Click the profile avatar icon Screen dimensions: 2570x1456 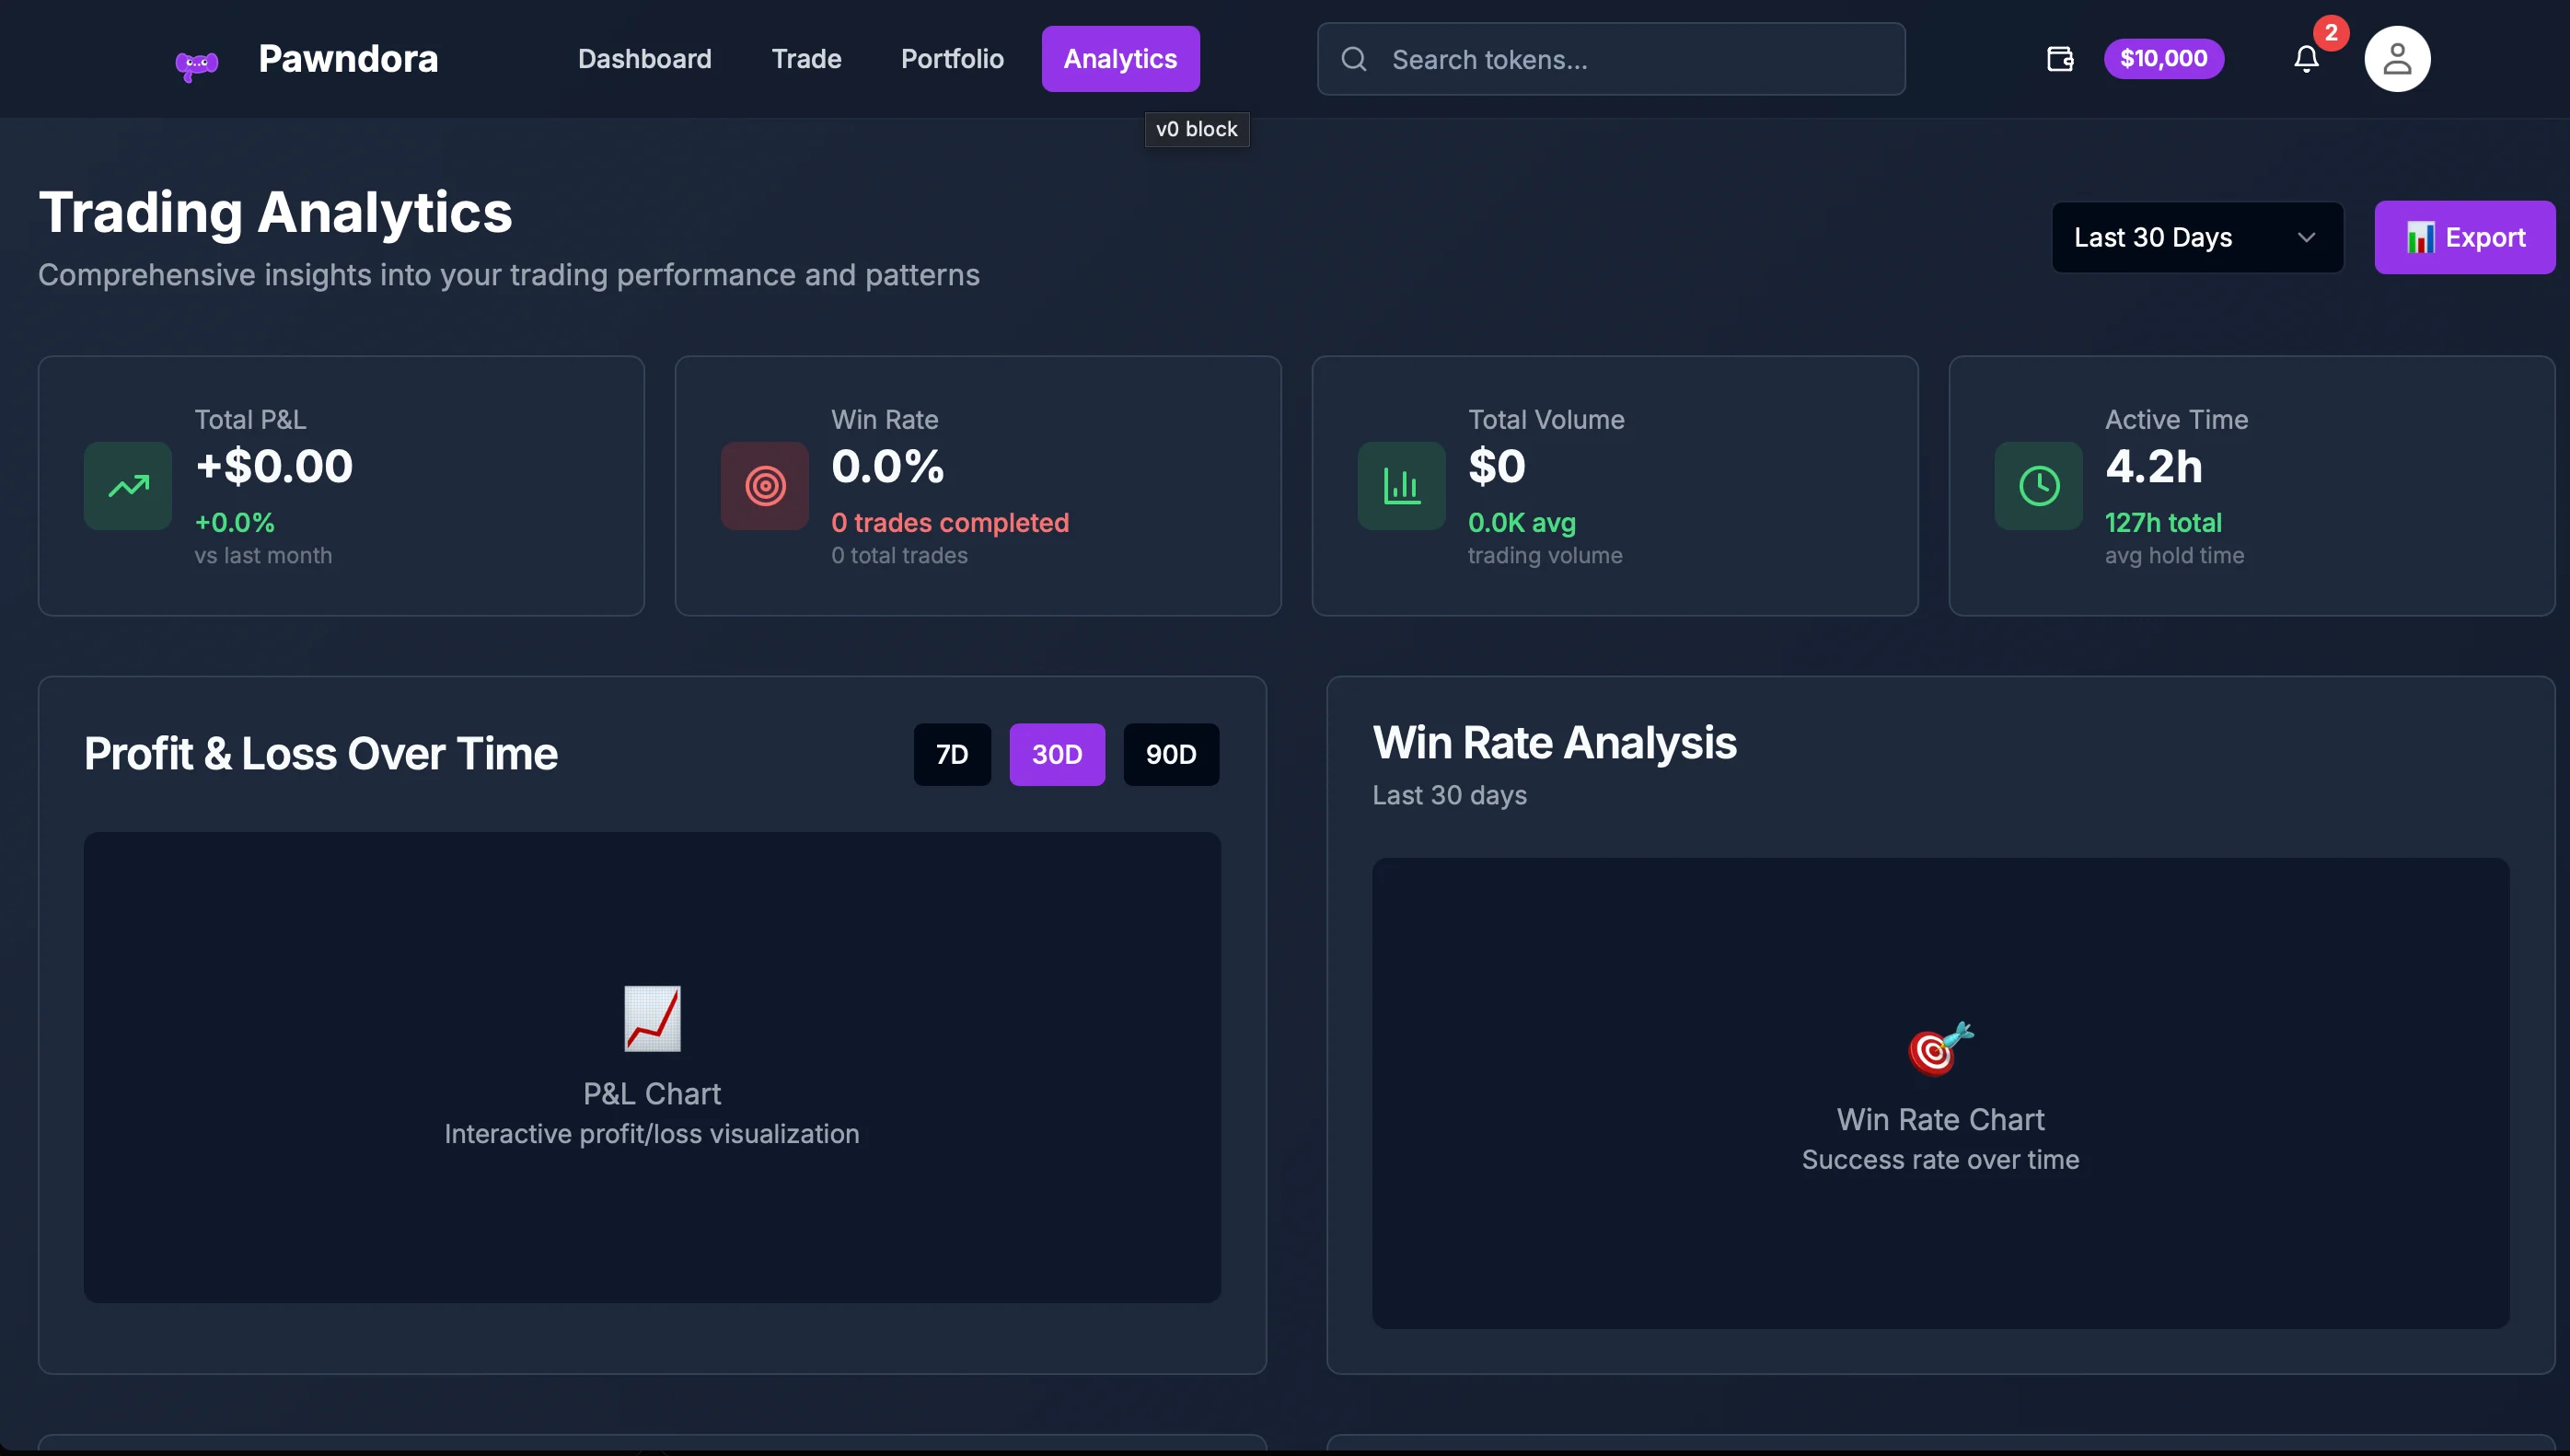tap(2397, 58)
